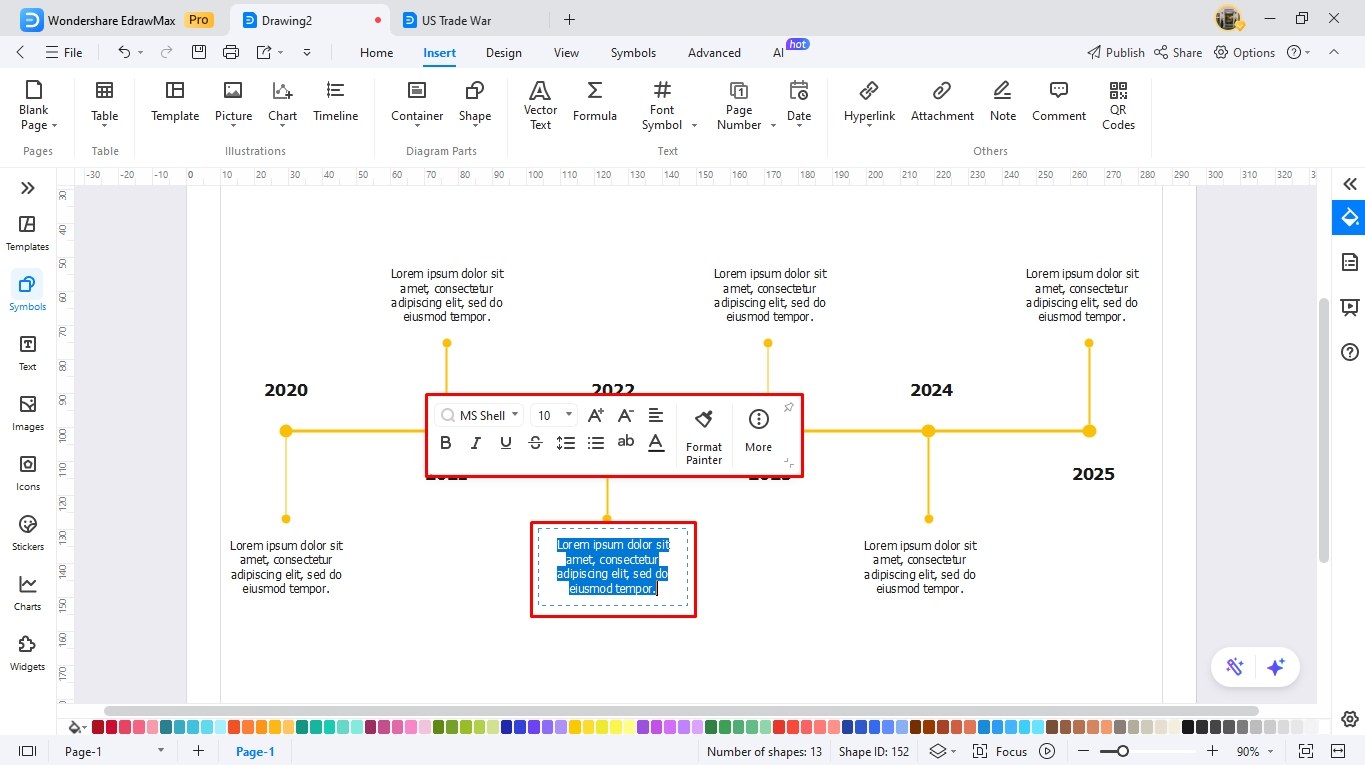Insert a Picture
The width and height of the screenshot is (1365, 765).
click(233, 102)
